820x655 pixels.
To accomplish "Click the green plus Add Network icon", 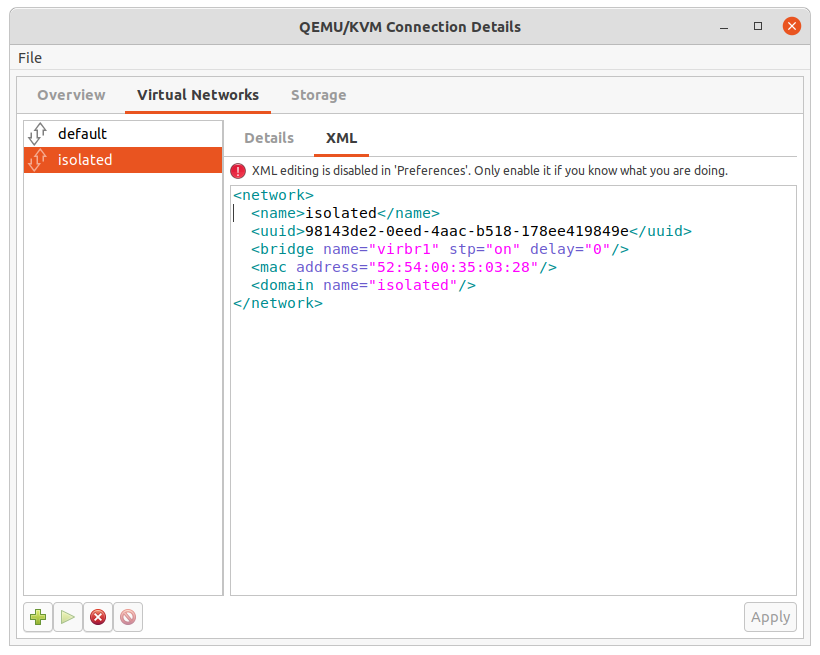I will tap(38, 617).
